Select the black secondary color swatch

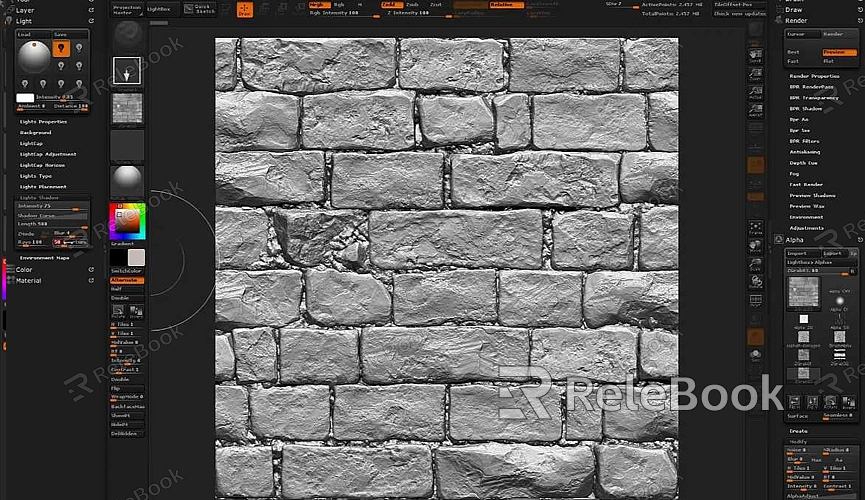(x=118, y=257)
